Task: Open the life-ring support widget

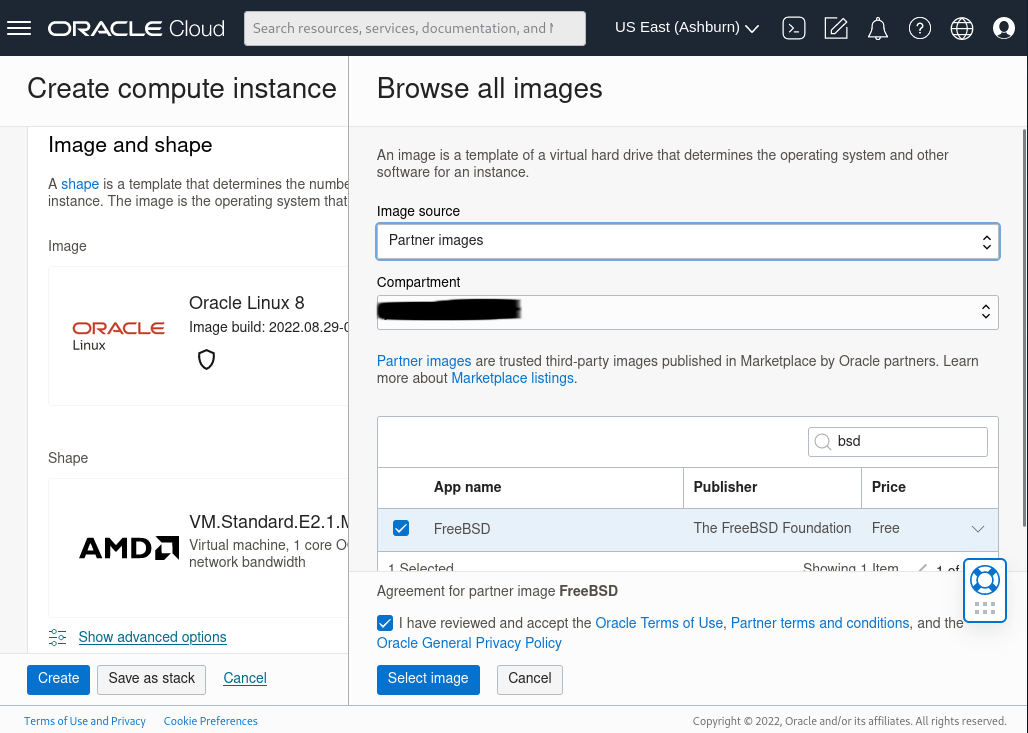Action: tap(985, 580)
